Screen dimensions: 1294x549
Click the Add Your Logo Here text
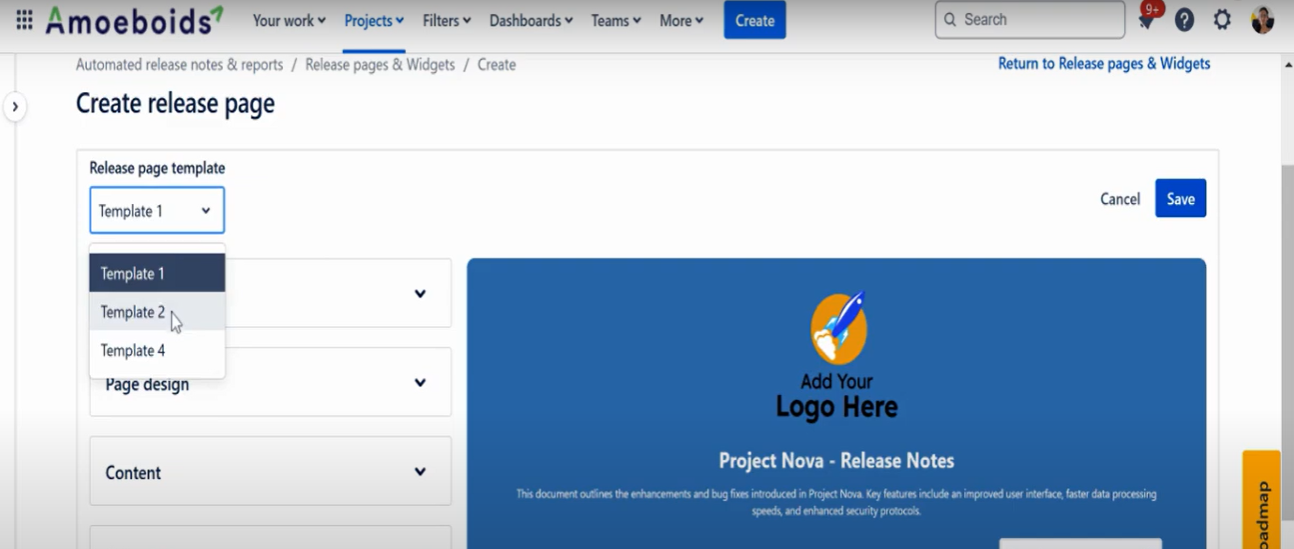[x=837, y=396]
